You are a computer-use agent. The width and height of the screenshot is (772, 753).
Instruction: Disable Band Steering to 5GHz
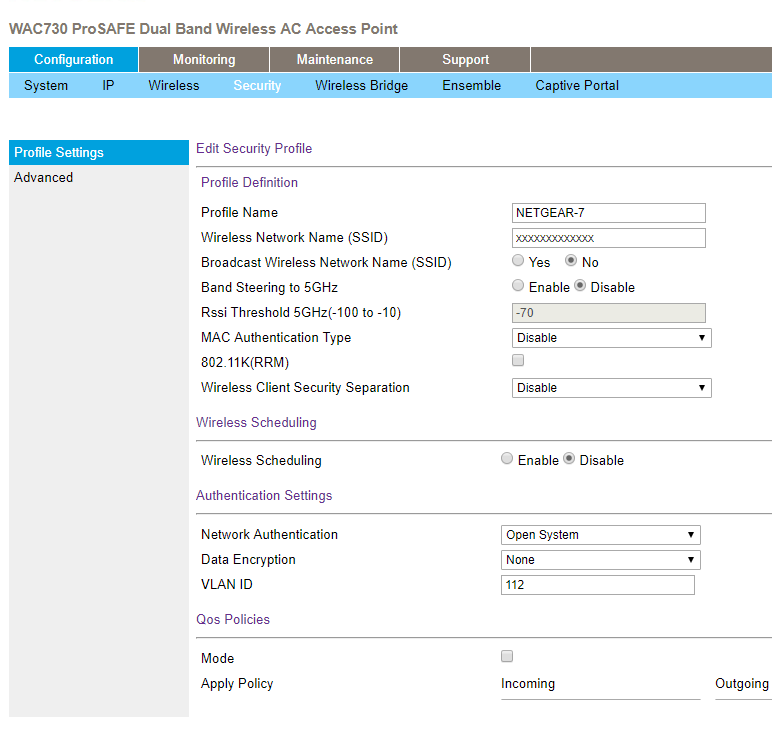[580, 286]
